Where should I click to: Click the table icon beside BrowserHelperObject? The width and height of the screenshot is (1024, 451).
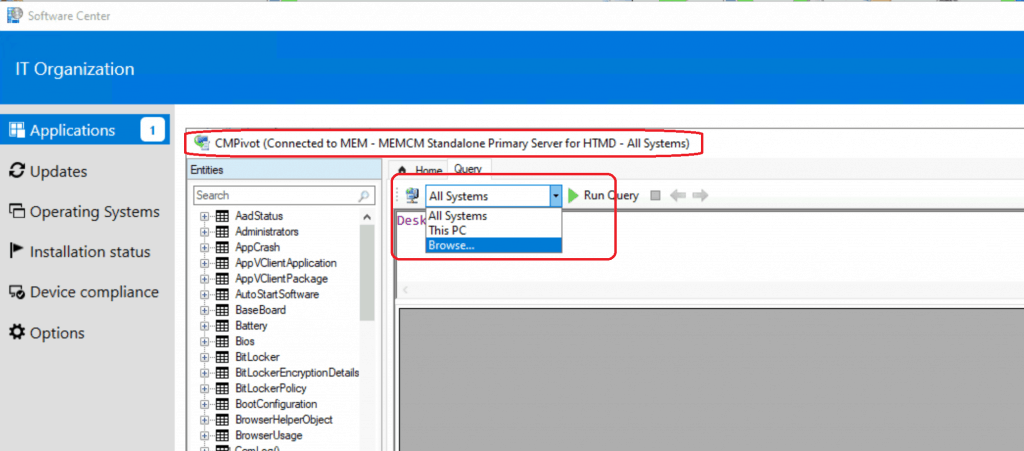tap(222, 420)
